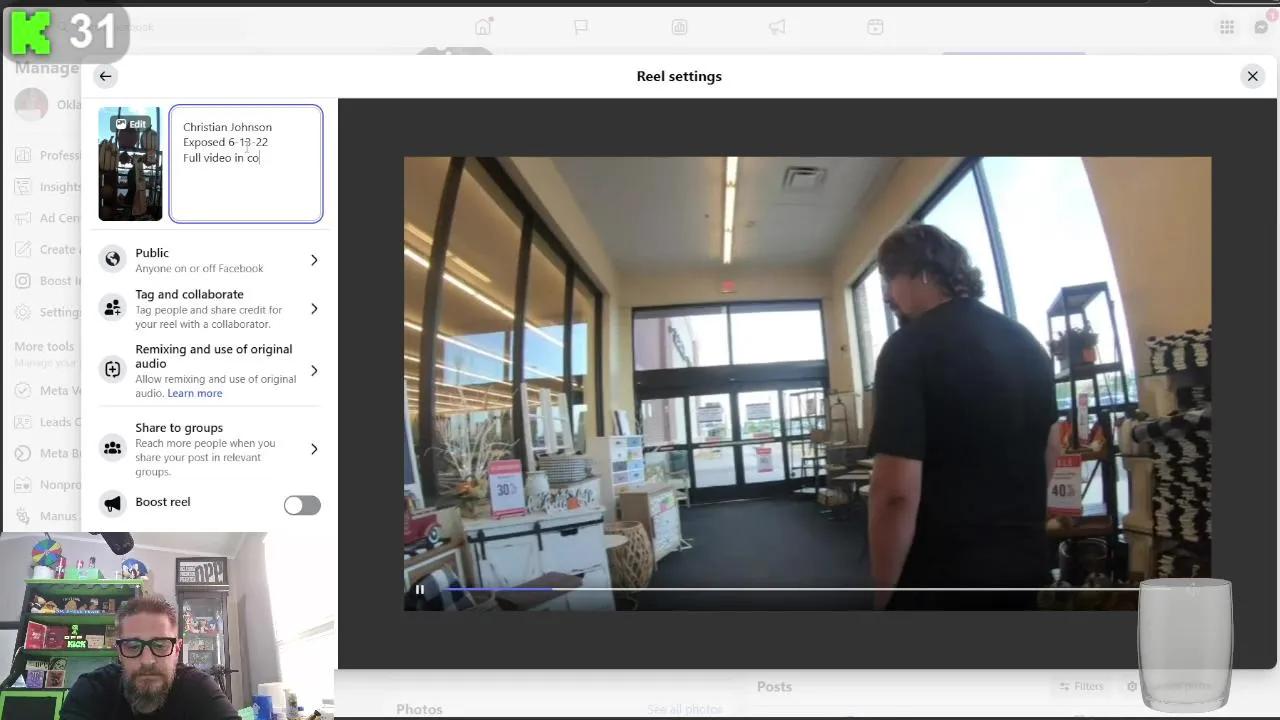Viewport: 1280px width, 720px height.
Task: Expand the Remixing audio chevron
Action: coord(314,371)
